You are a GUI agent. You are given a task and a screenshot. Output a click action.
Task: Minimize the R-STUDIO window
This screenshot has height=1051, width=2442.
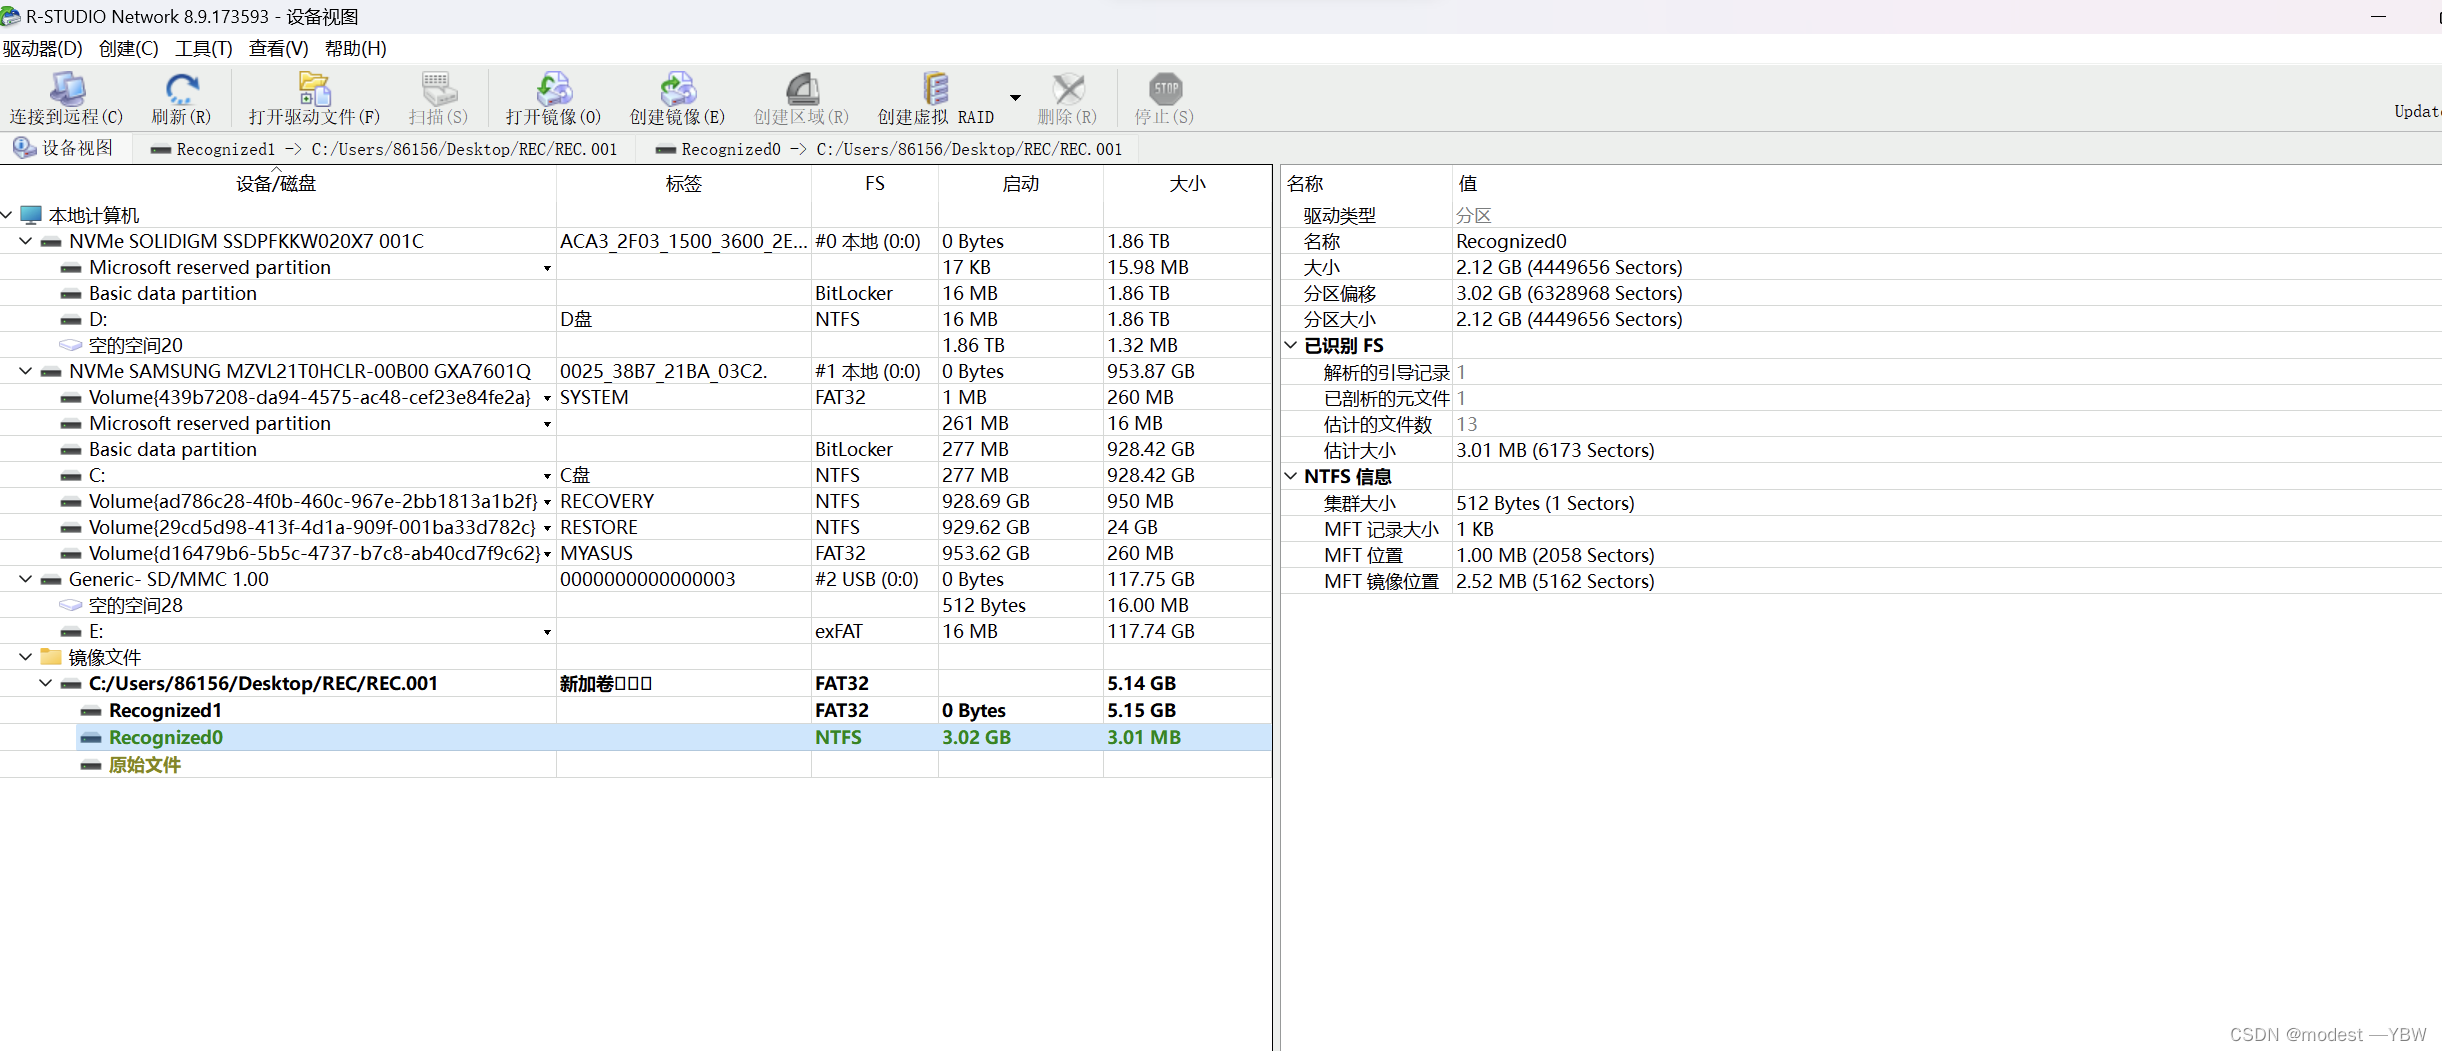coord(2378,16)
